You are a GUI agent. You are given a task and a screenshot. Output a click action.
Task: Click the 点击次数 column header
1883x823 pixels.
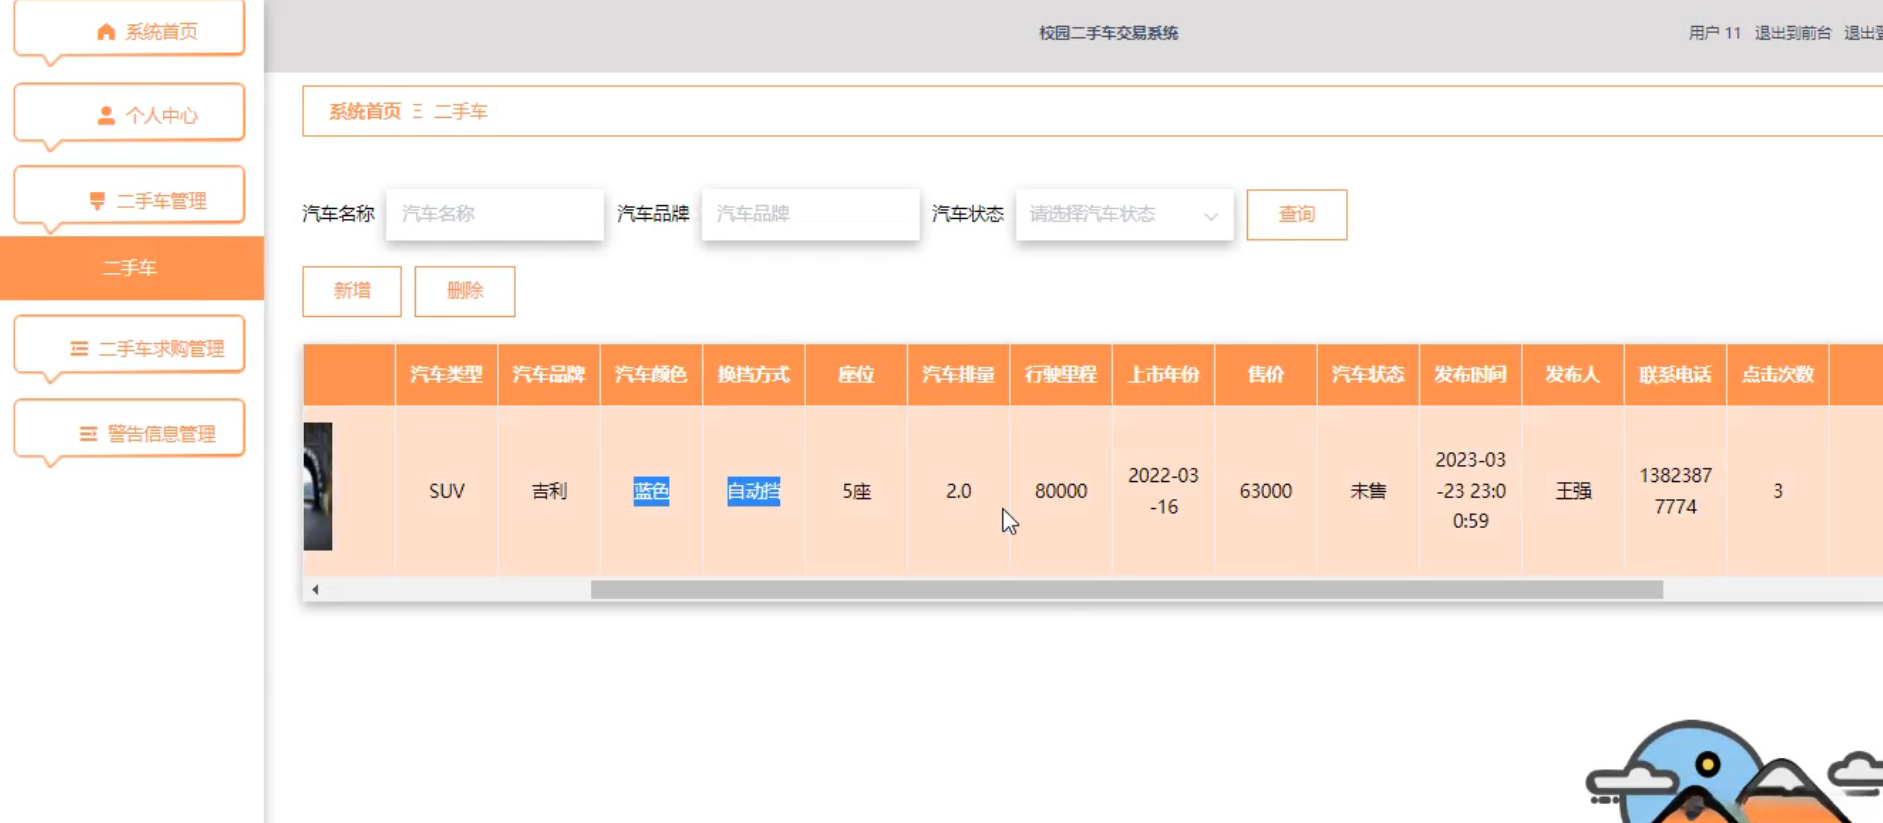tap(1778, 375)
